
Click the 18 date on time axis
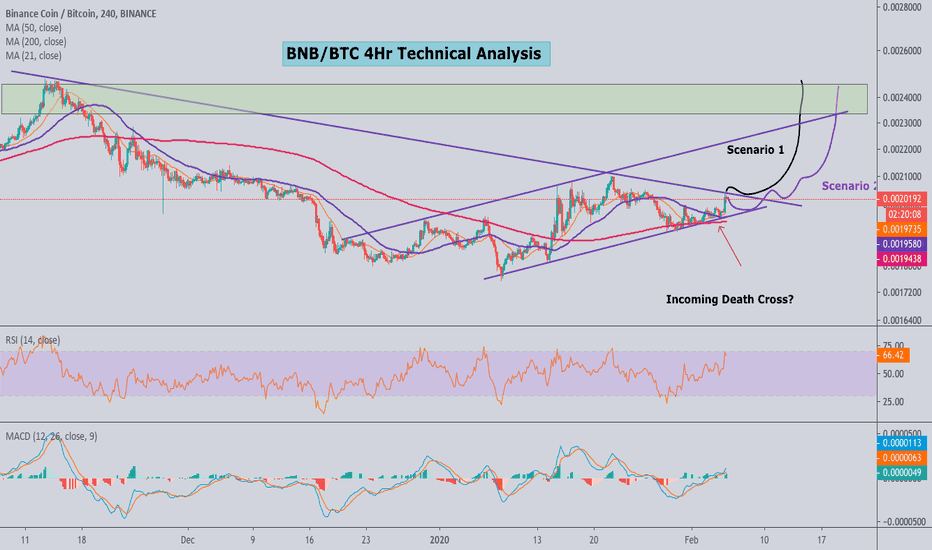pyautogui.click(x=81, y=540)
